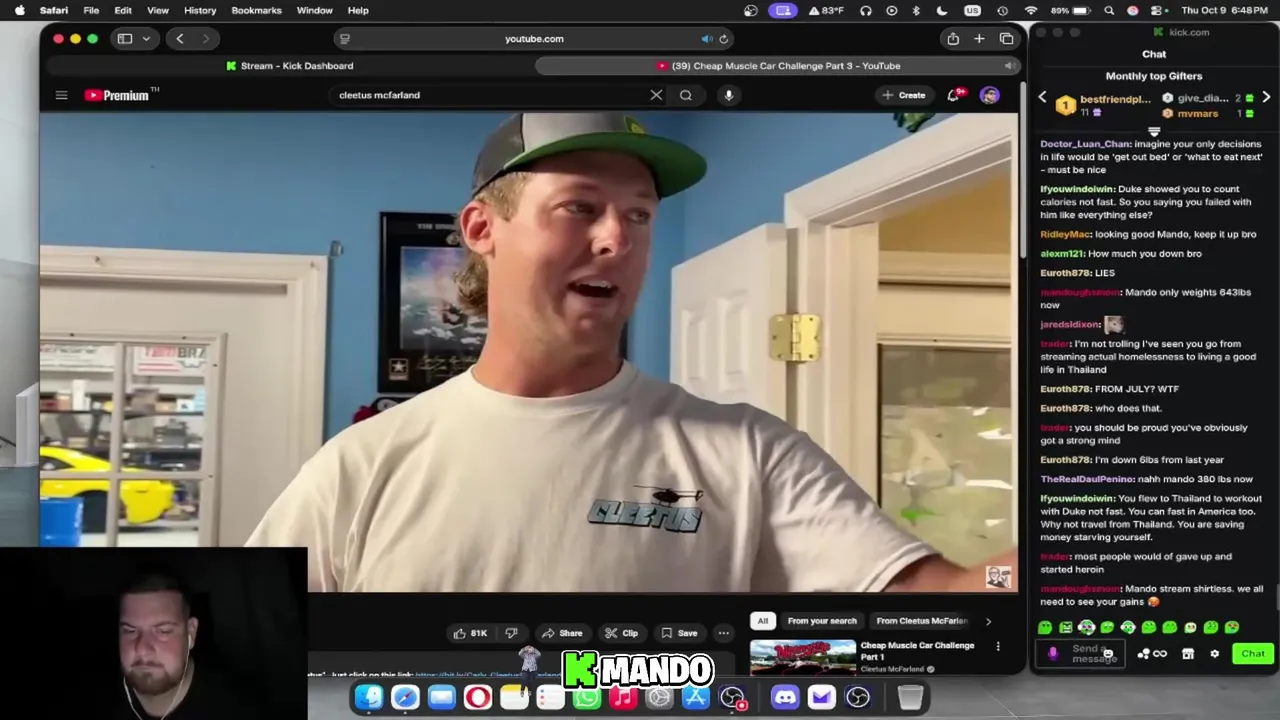
Task: Launch Opera from the Dock
Action: tap(478, 697)
